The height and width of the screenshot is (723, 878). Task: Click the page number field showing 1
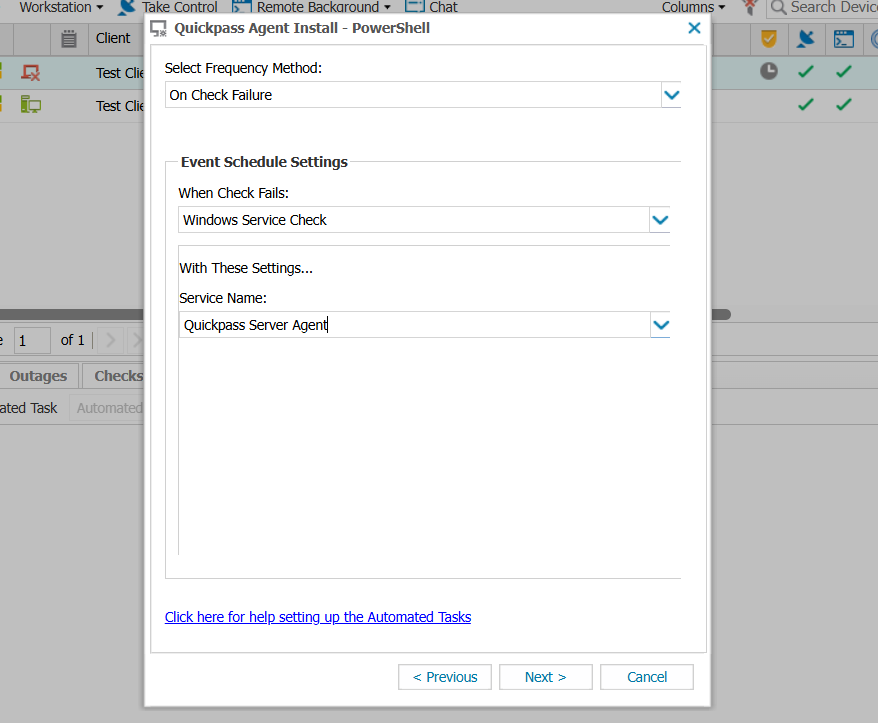(32, 340)
